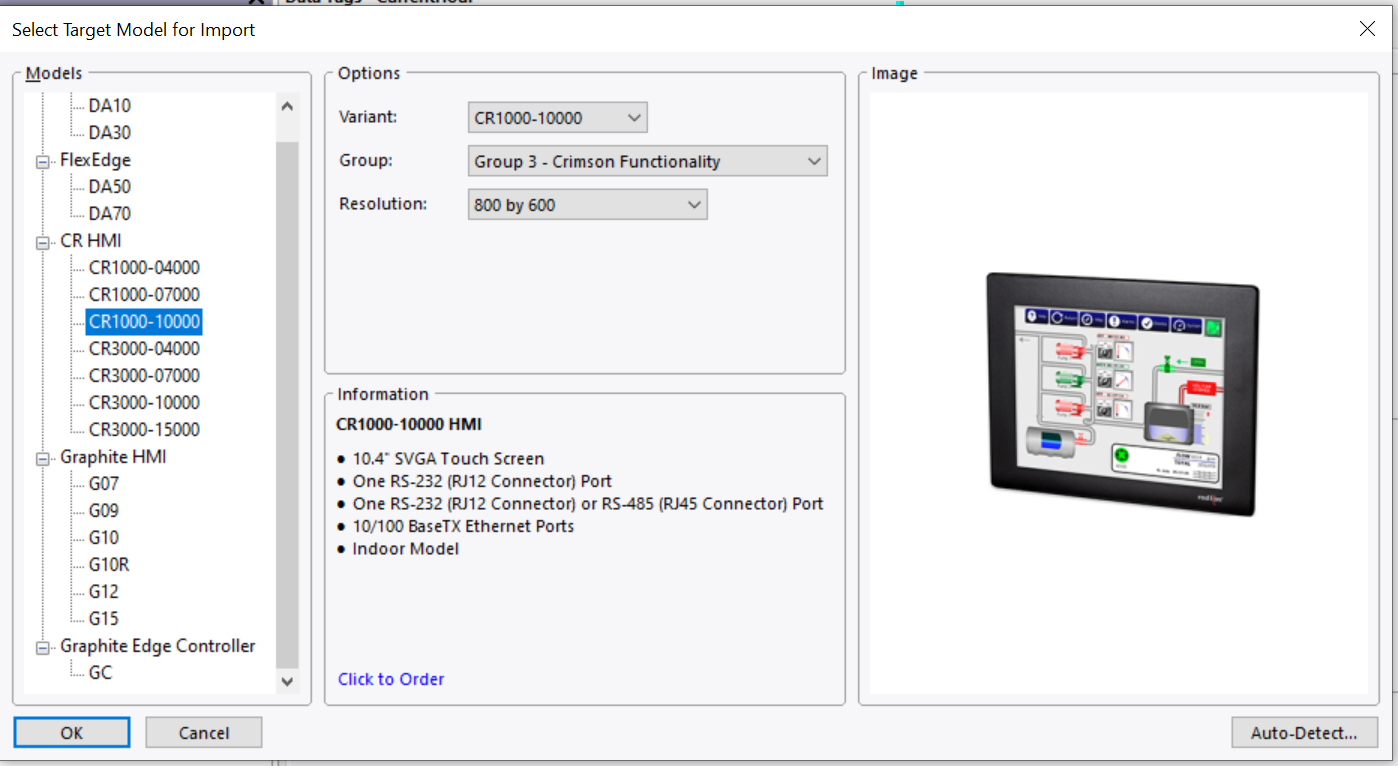Image resolution: width=1398 pixels, height=766 pixels.
Task: Select highlighted CR1000-10000 tree item
Action: coord(144,322)
